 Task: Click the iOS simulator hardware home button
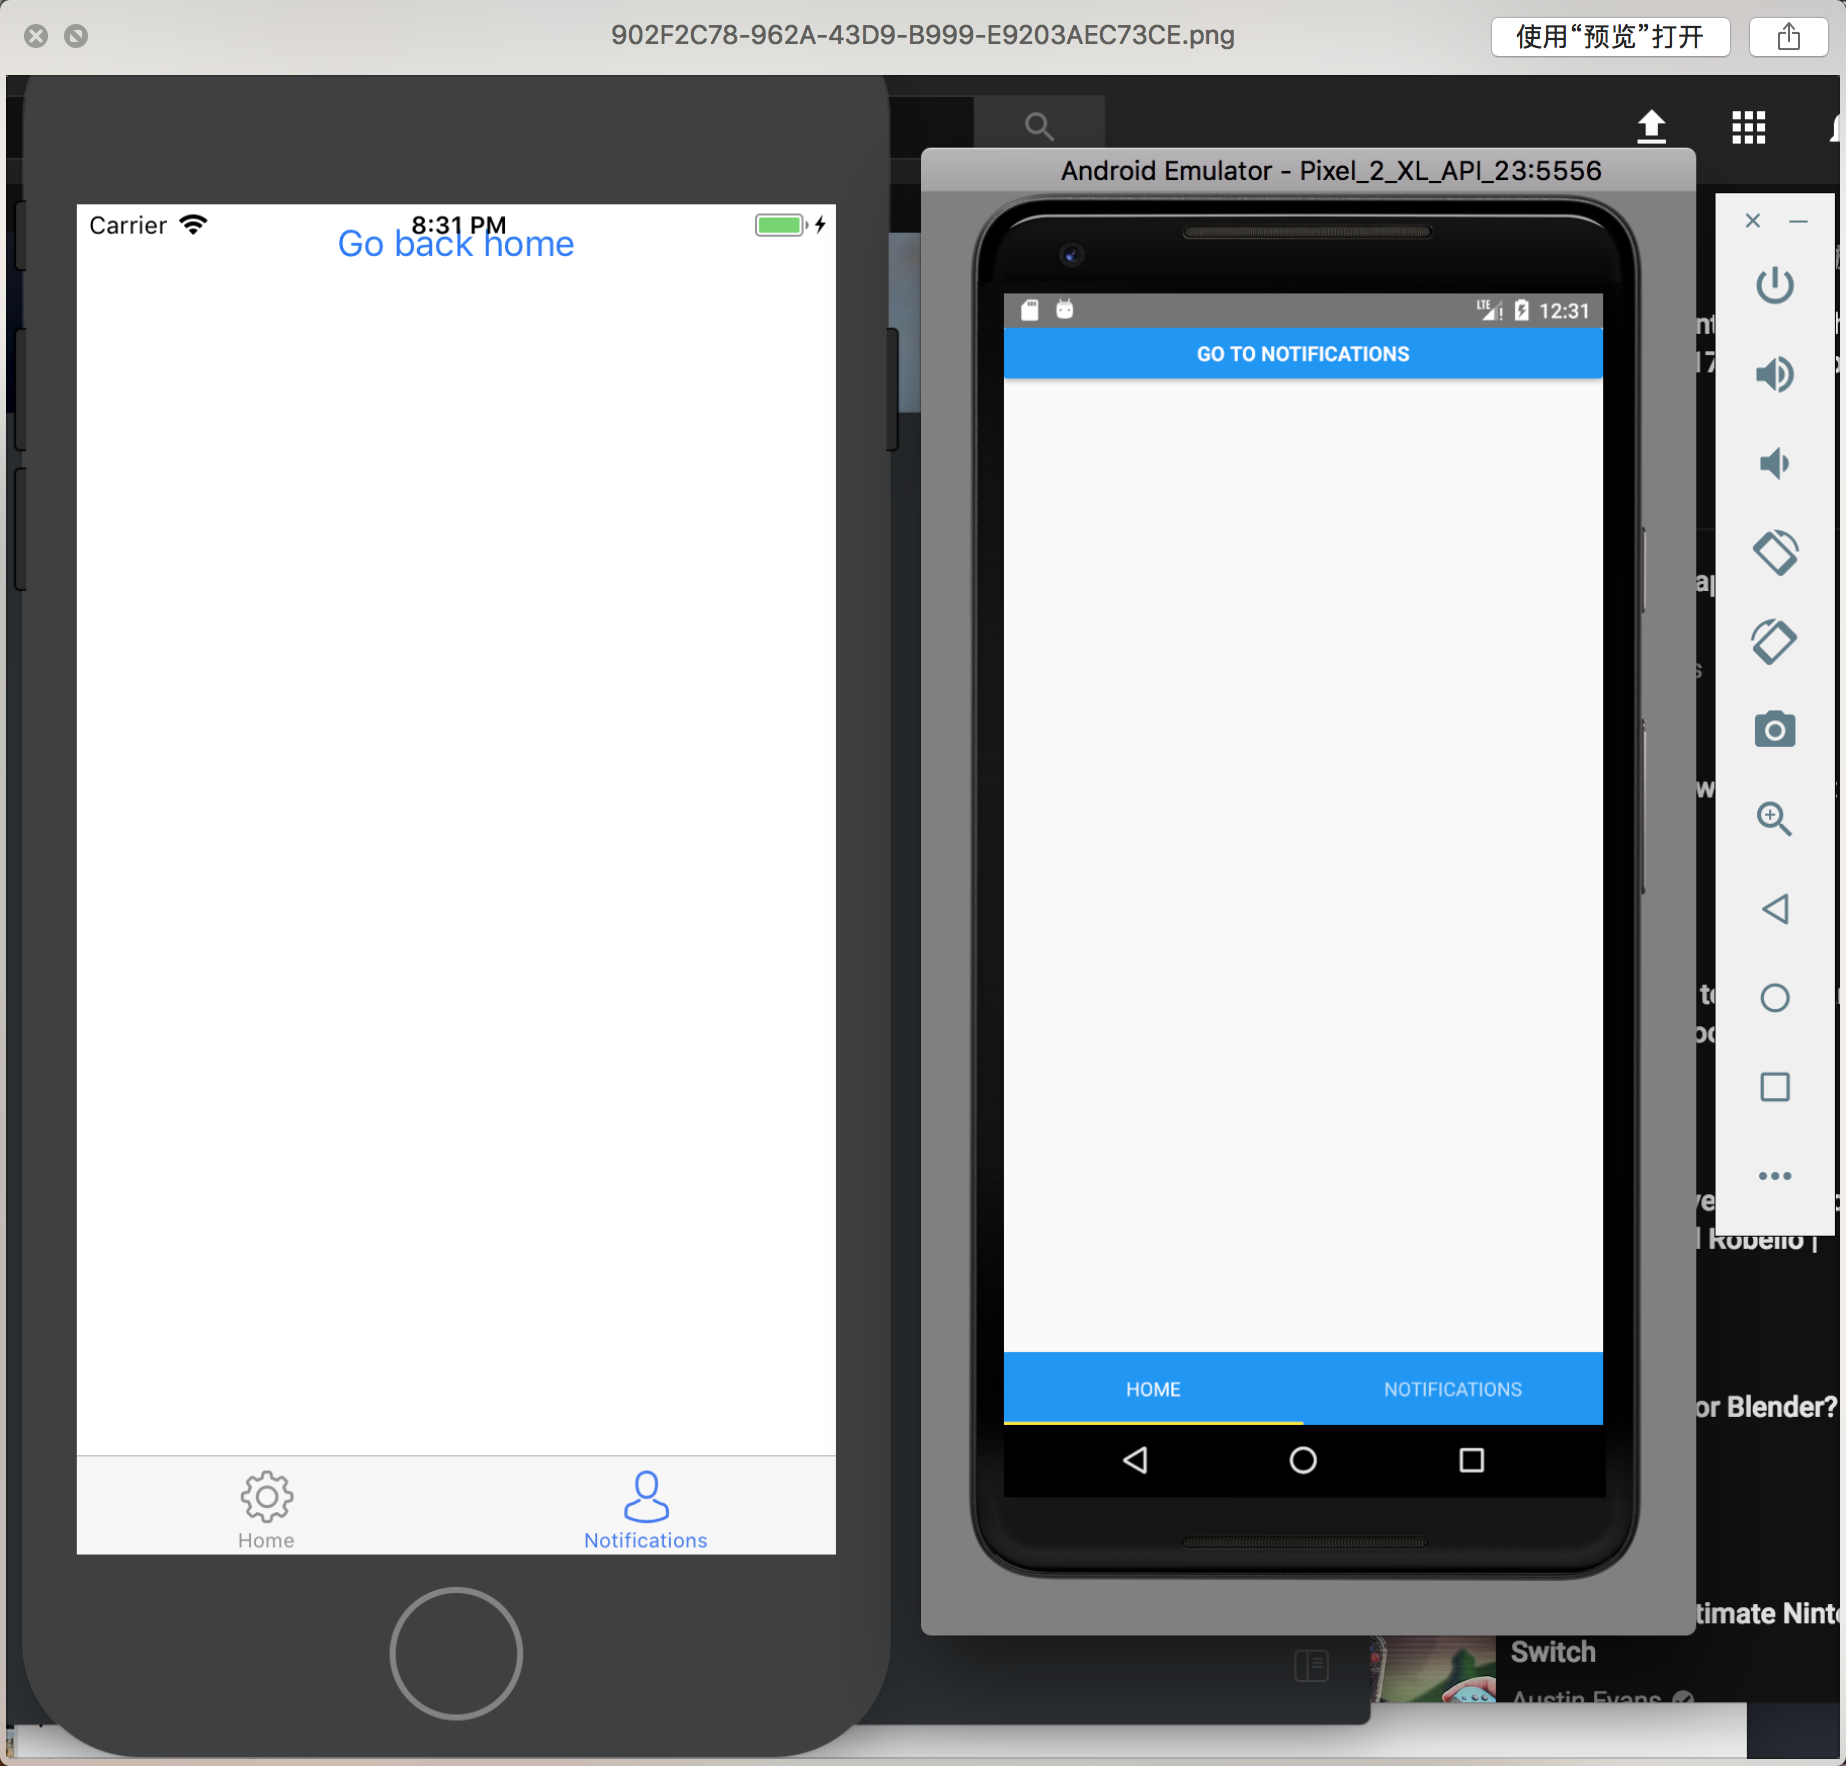click(x=456, y=1653)
